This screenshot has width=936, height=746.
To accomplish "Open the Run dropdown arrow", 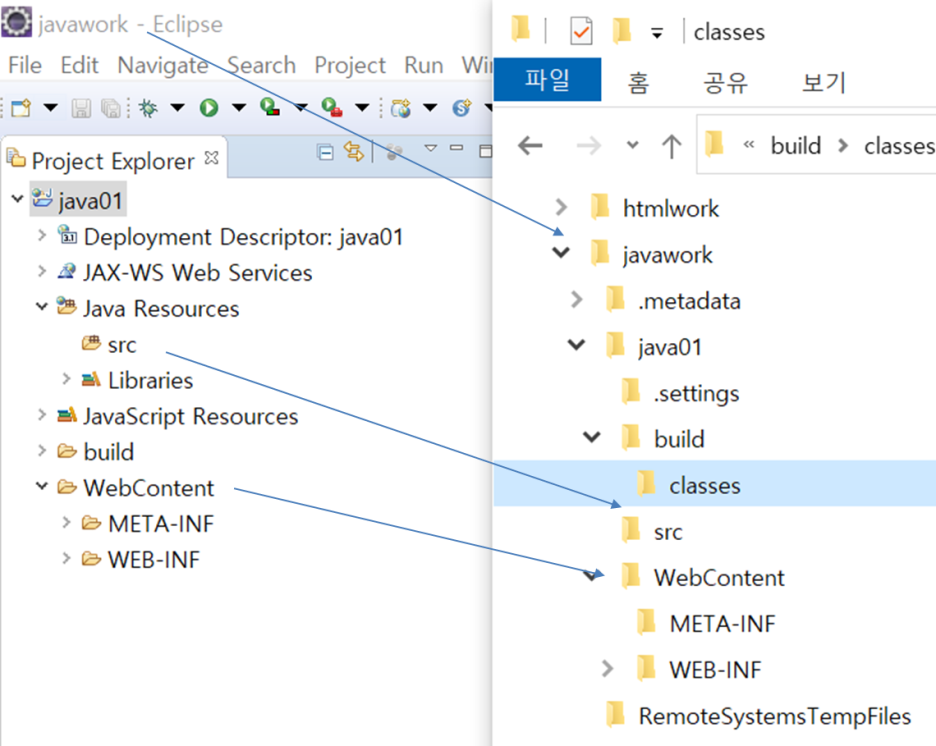I will (239, 108).
